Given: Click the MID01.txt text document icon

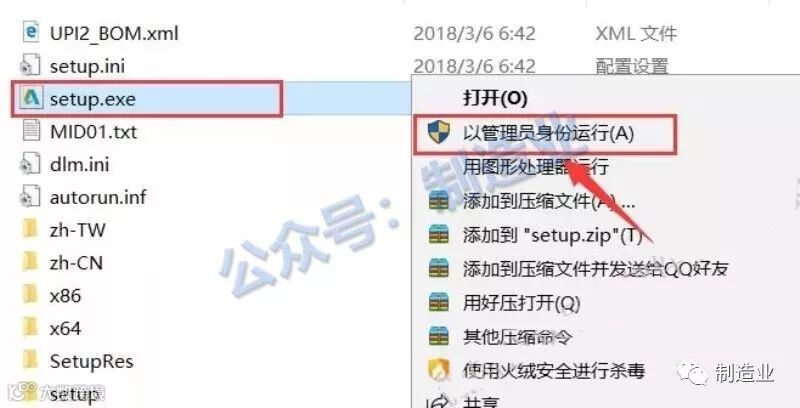Looking at the screenshot, I should [31, 131].
